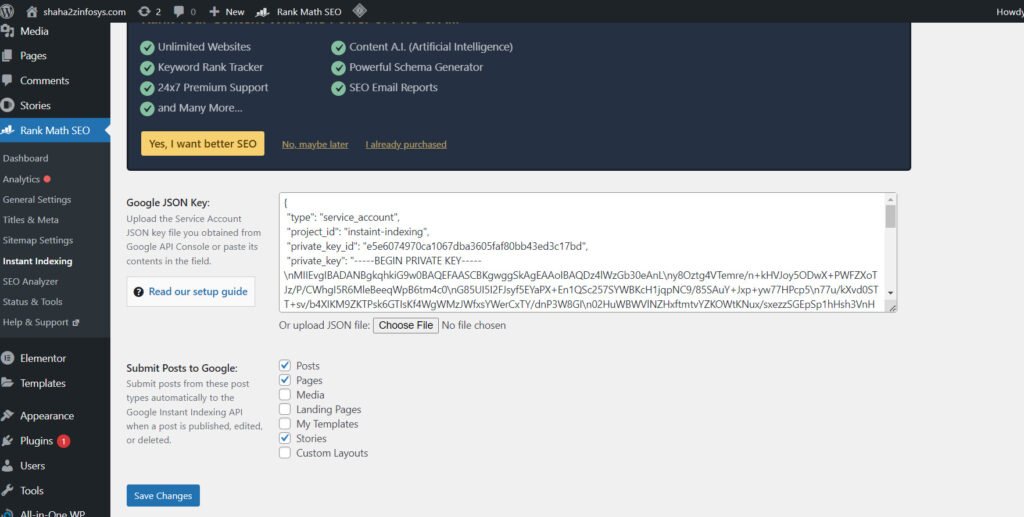The width and height of the screenshot is (1024, 517).
Task: Open Sitemap Settings submenu item
Action: click(38, 240)
